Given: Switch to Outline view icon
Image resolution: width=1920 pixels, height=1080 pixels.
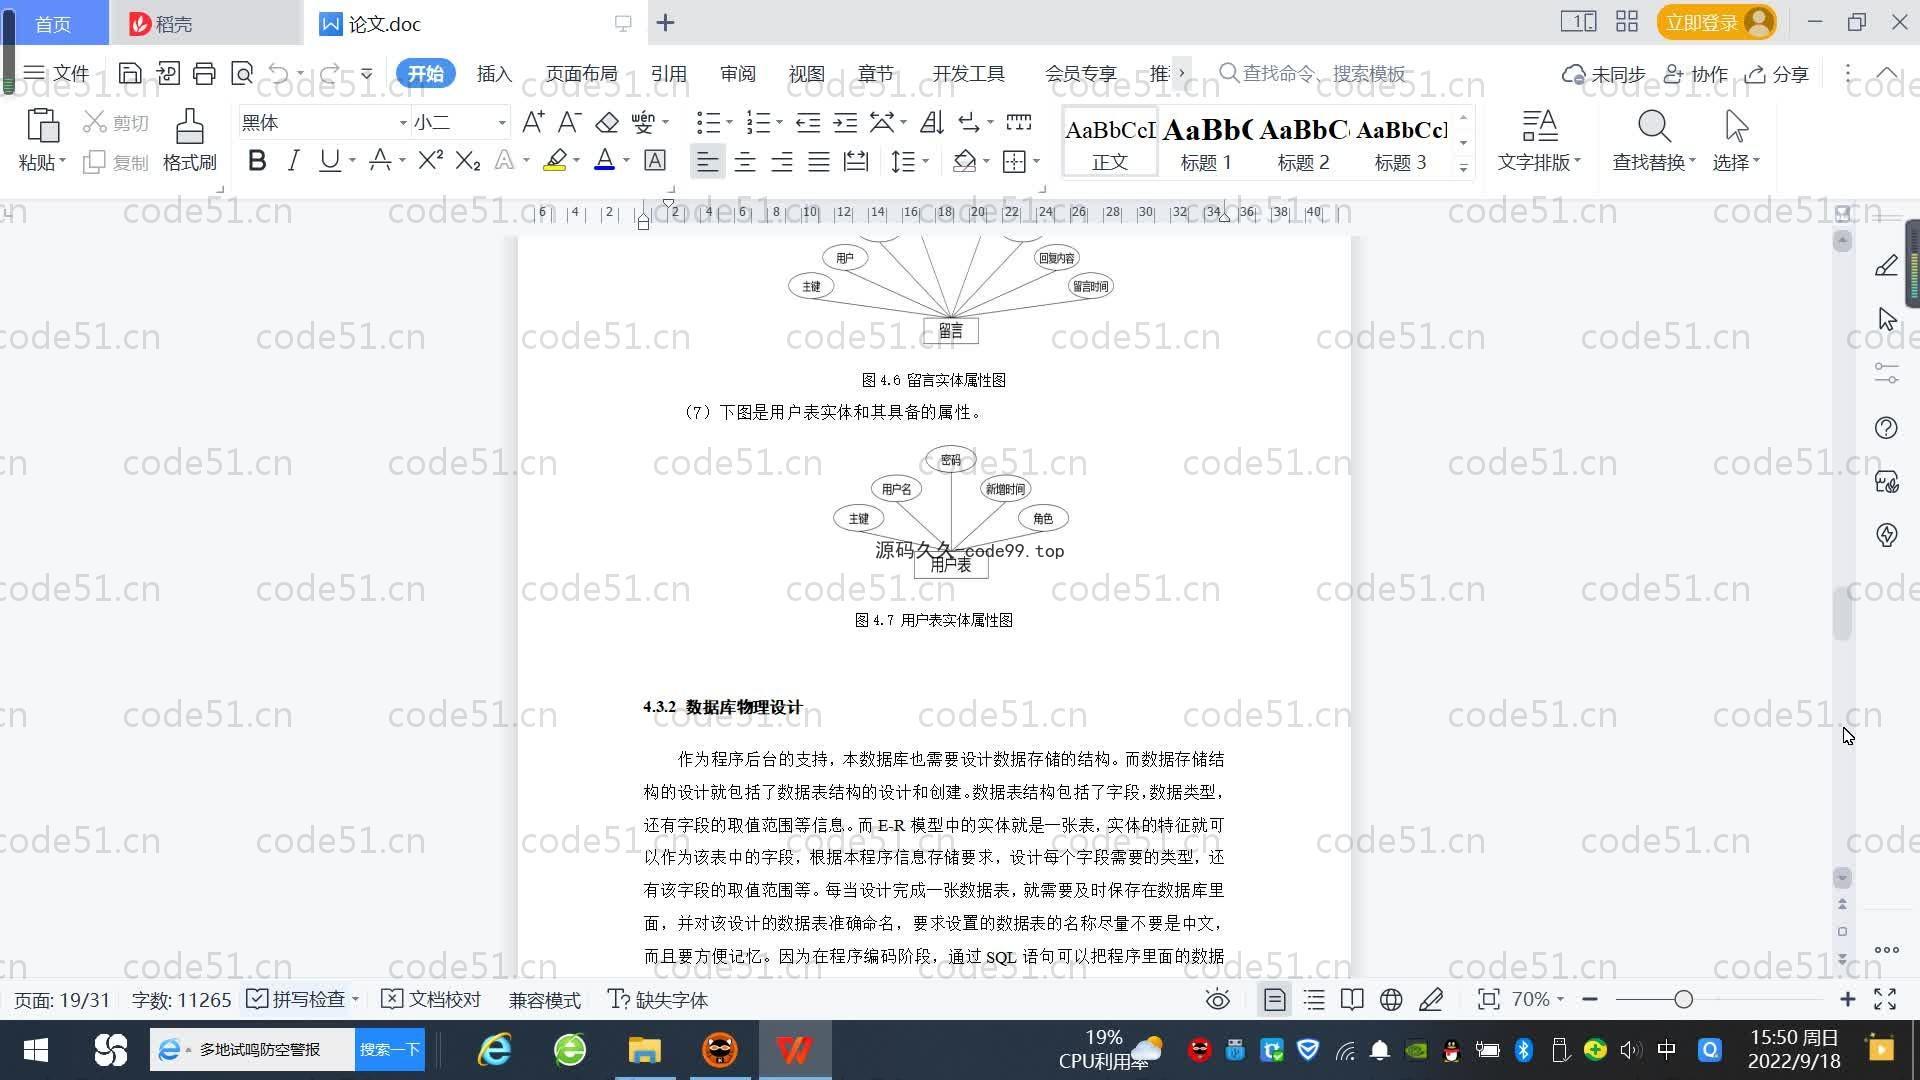Looking at the screenshot, I should pos(1314,1000).
